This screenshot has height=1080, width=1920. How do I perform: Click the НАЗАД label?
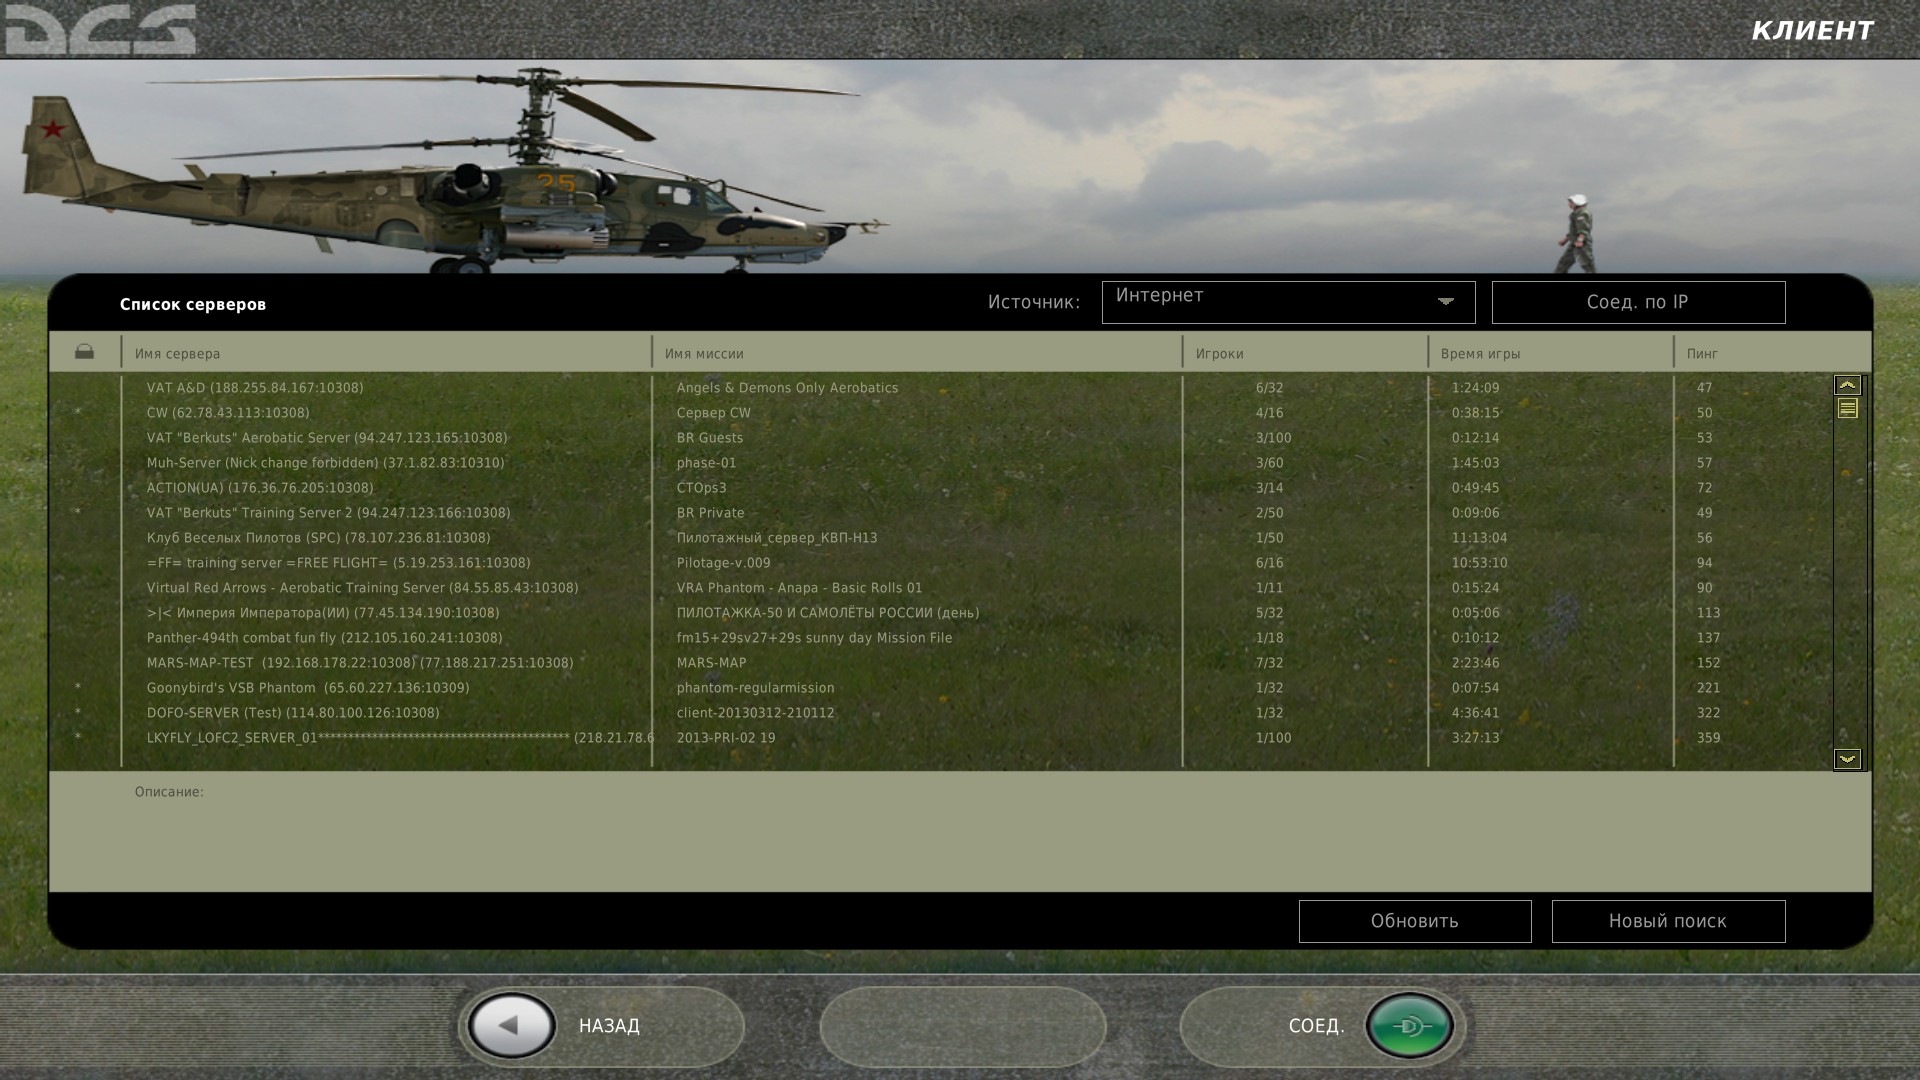point(609,1026)
